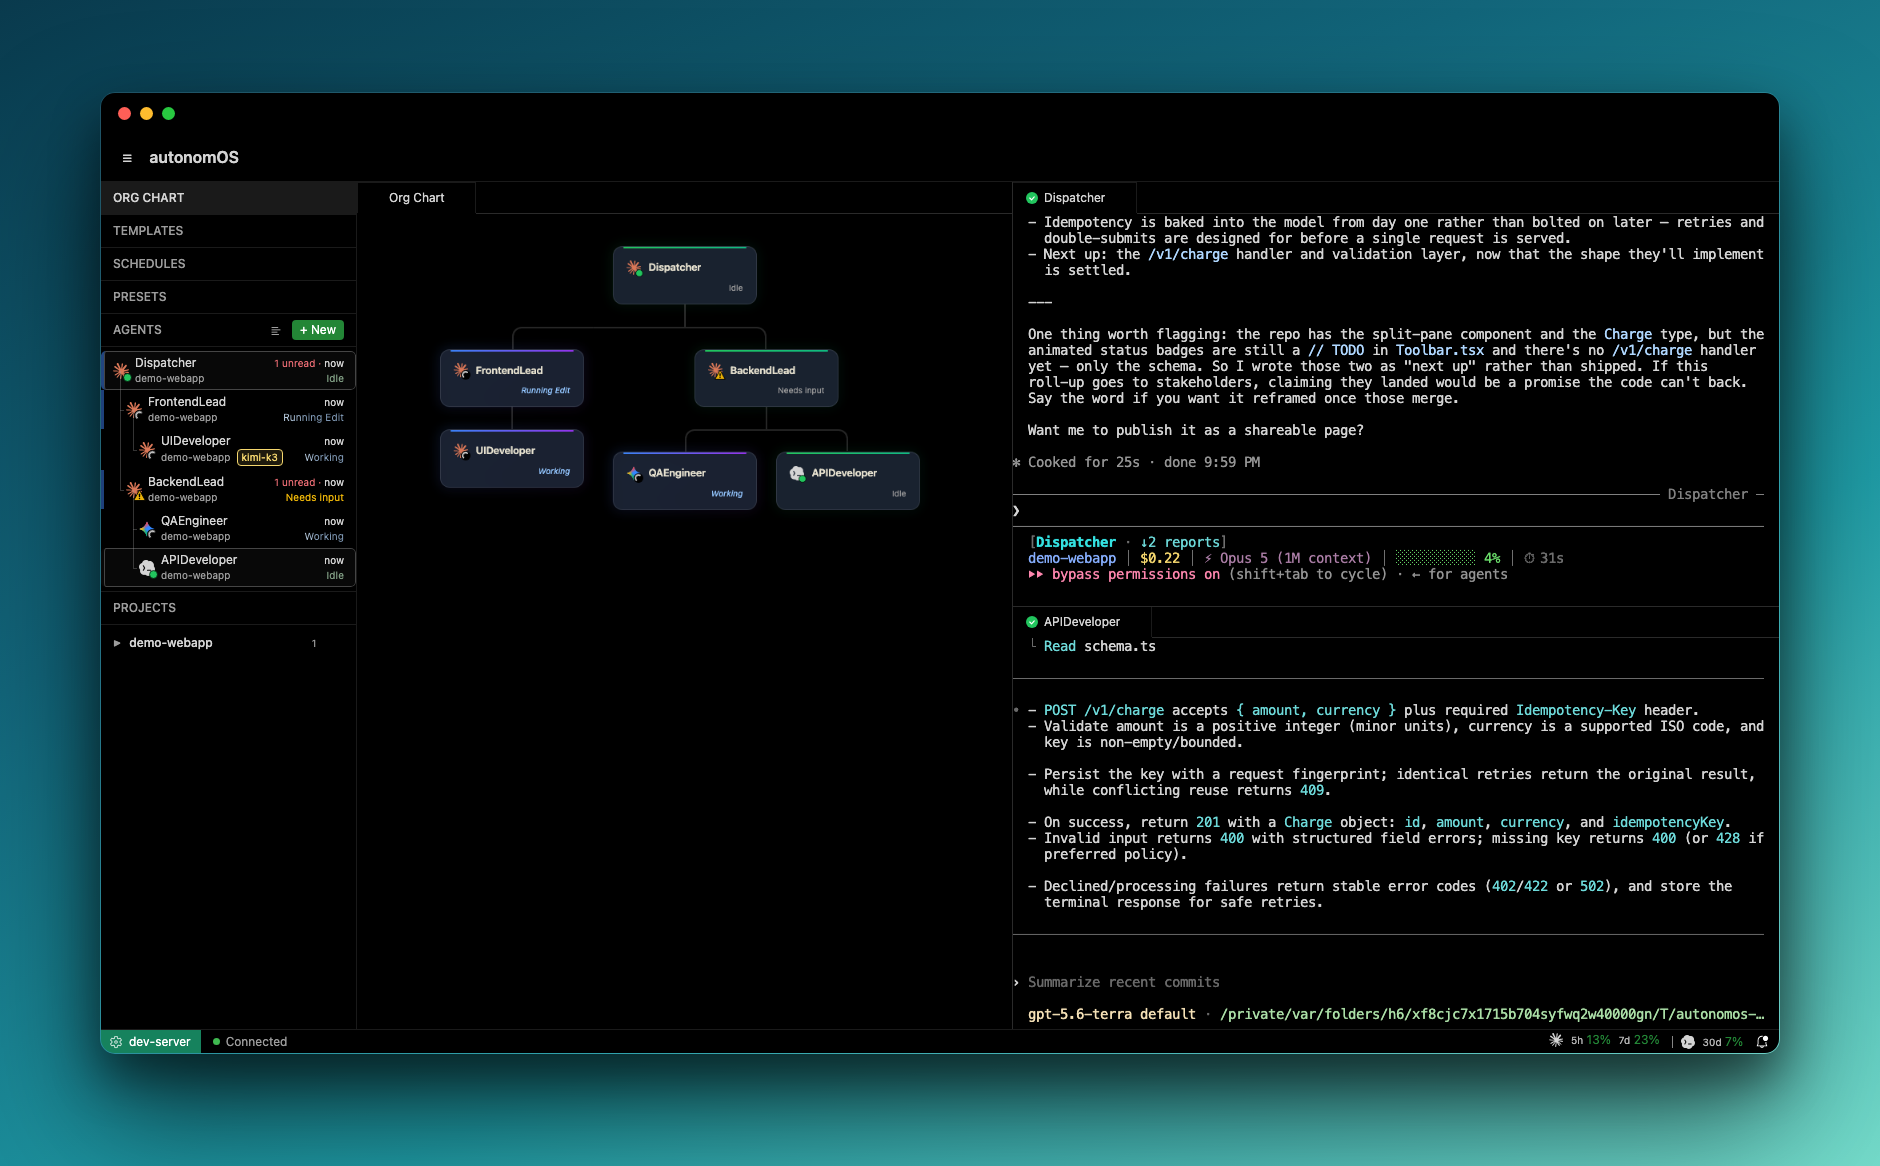Click the dev-server gear icon in status bar

point(116,1042)
